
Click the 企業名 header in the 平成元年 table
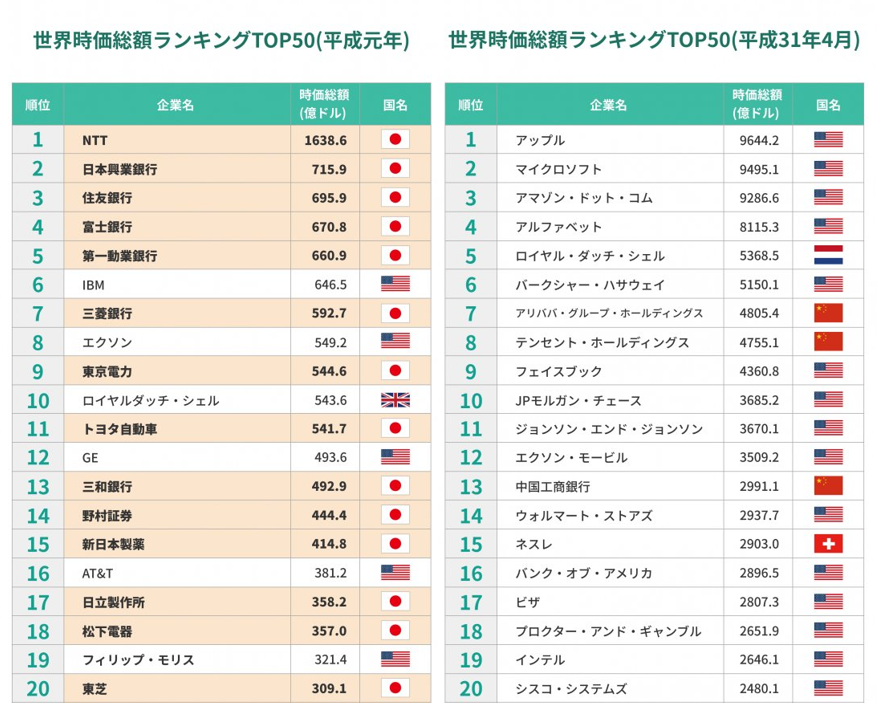tap(176, 105)
